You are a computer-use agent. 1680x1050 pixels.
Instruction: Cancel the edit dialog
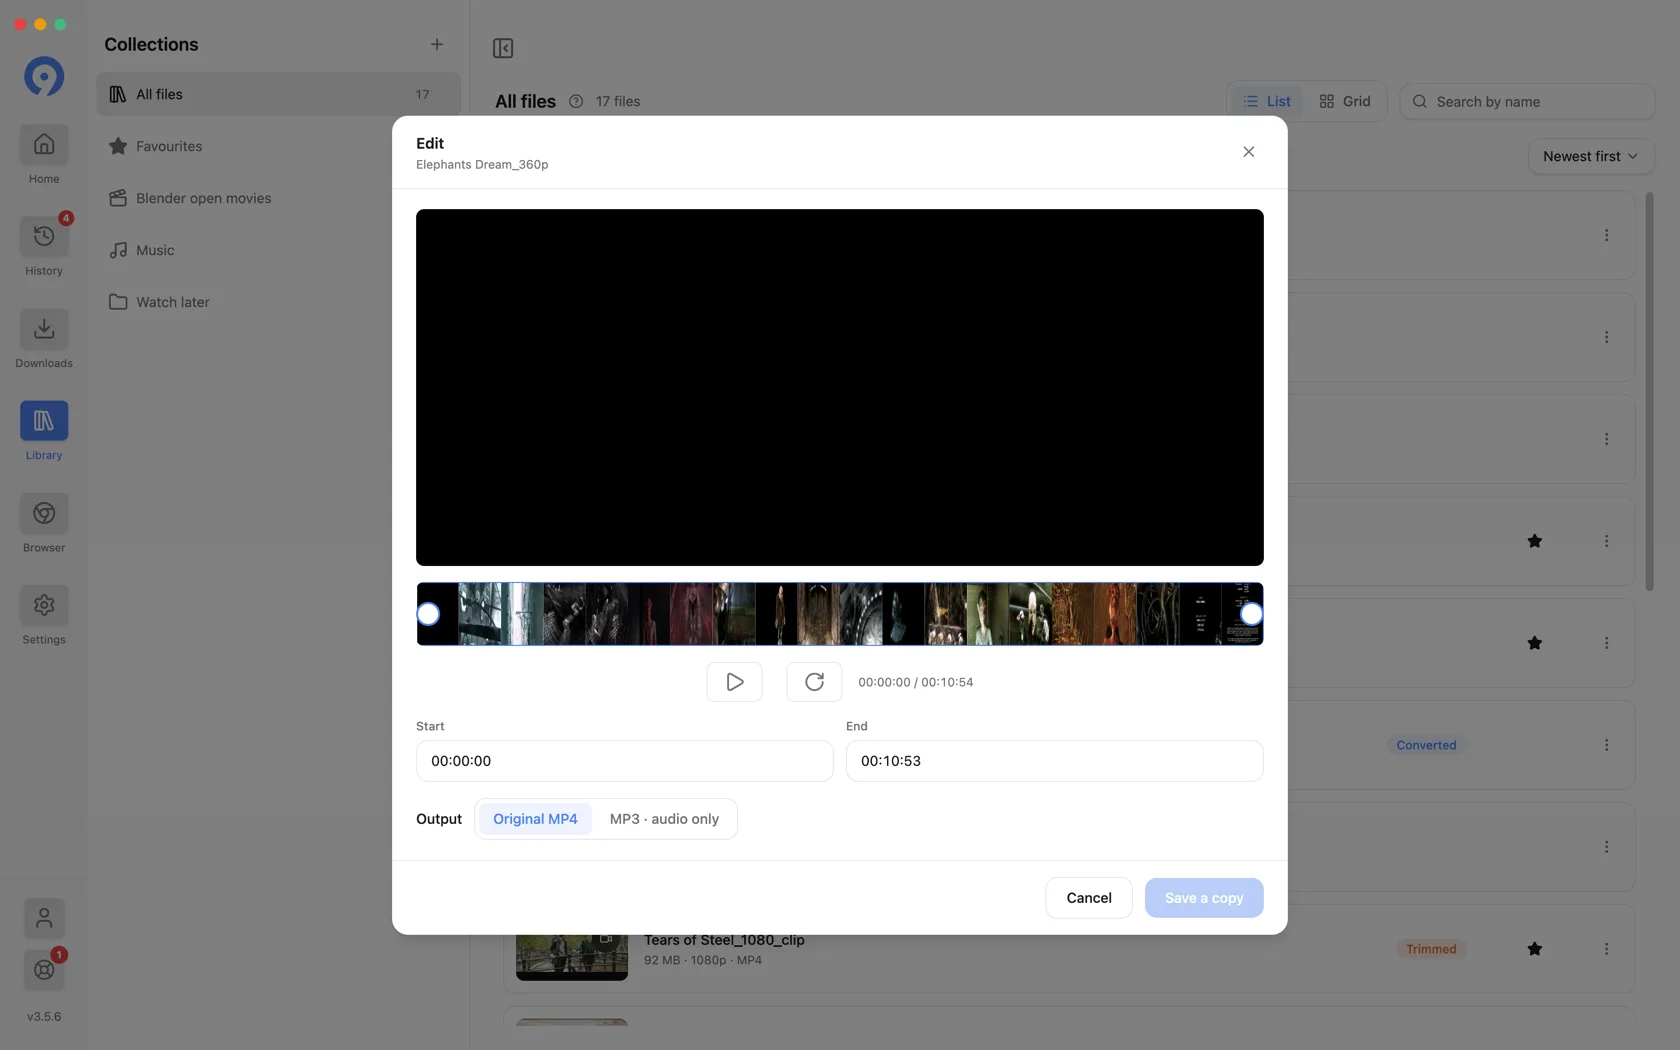pyautogui.click(x=1089, y=898)
